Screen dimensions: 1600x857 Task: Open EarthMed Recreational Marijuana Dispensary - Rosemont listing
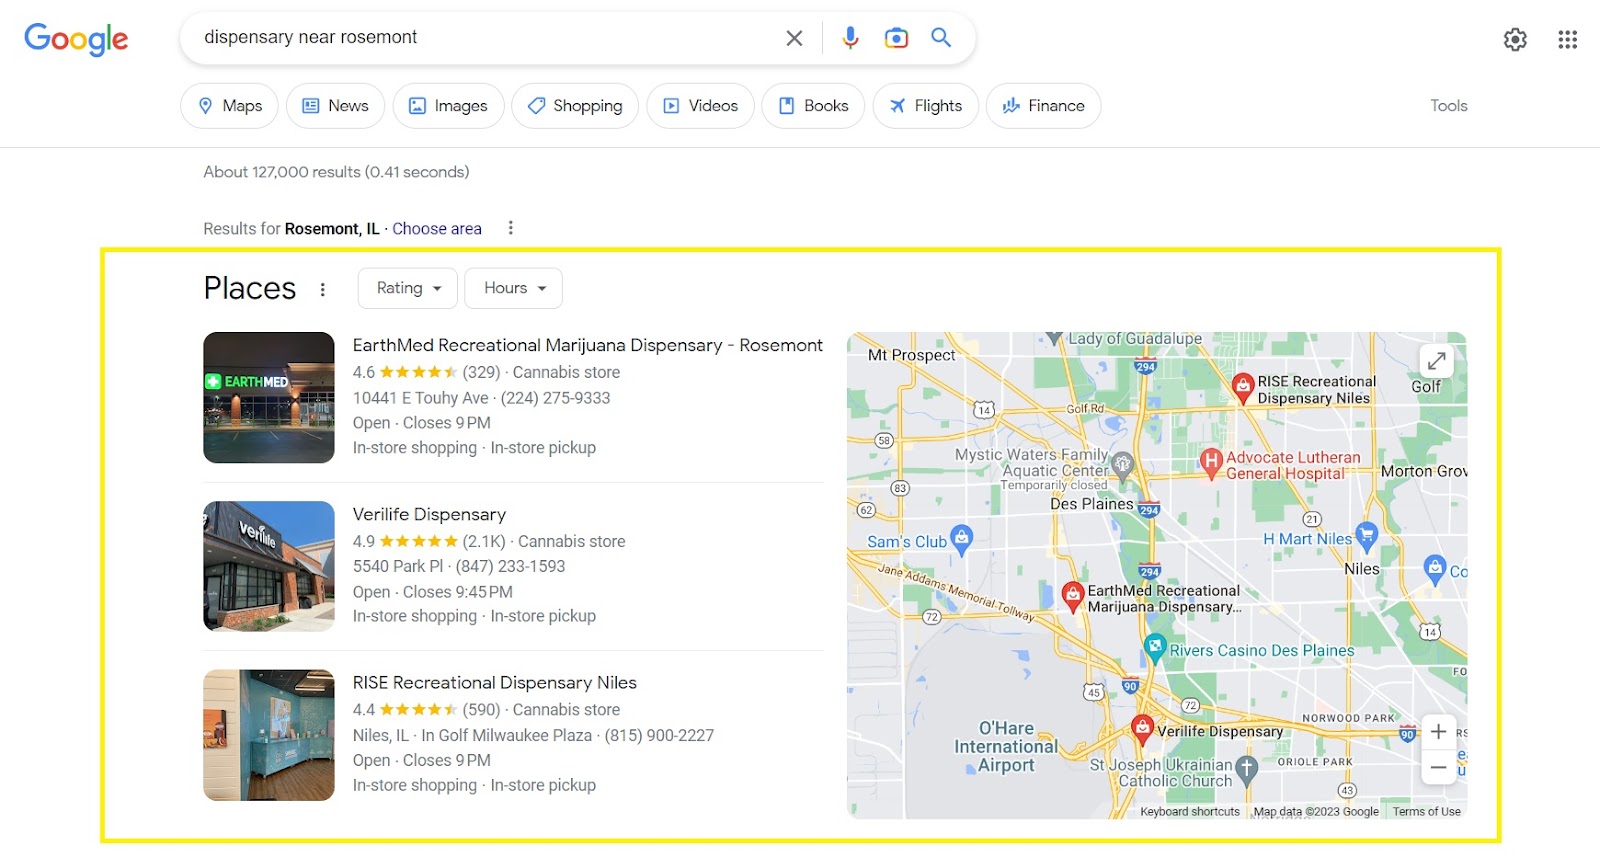[588, 345]
